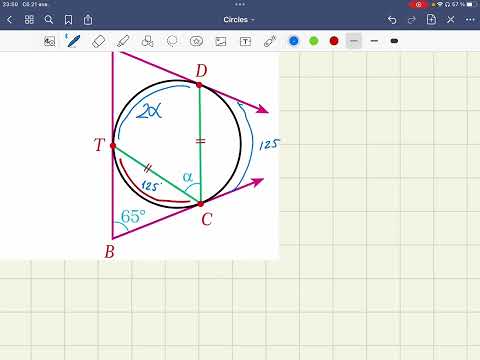Bookmark this page

coord(68,20)
